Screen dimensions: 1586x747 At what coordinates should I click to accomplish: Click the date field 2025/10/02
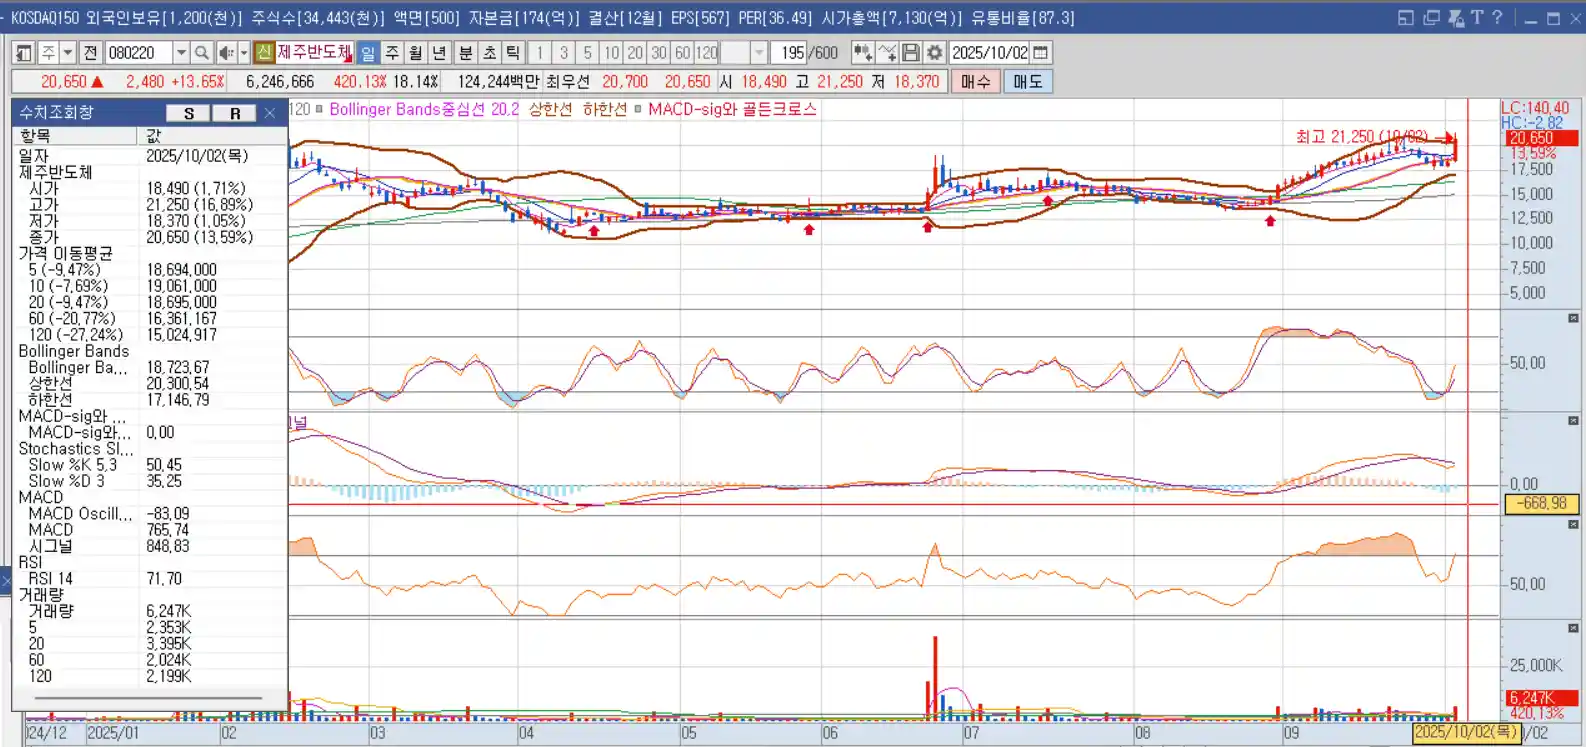tap(989, 52)
